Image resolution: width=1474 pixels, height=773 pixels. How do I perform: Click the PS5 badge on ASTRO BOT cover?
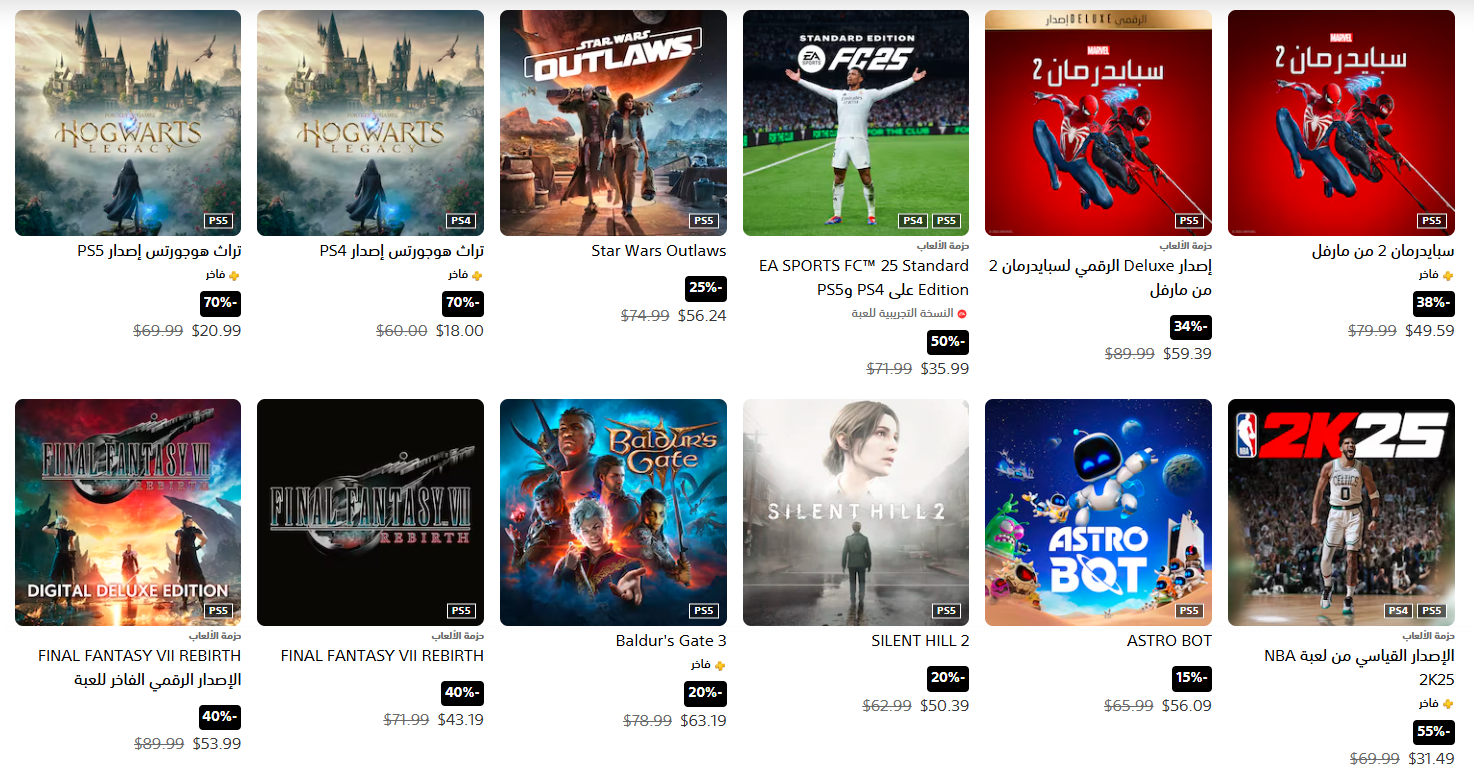(x=1189, y=611)
